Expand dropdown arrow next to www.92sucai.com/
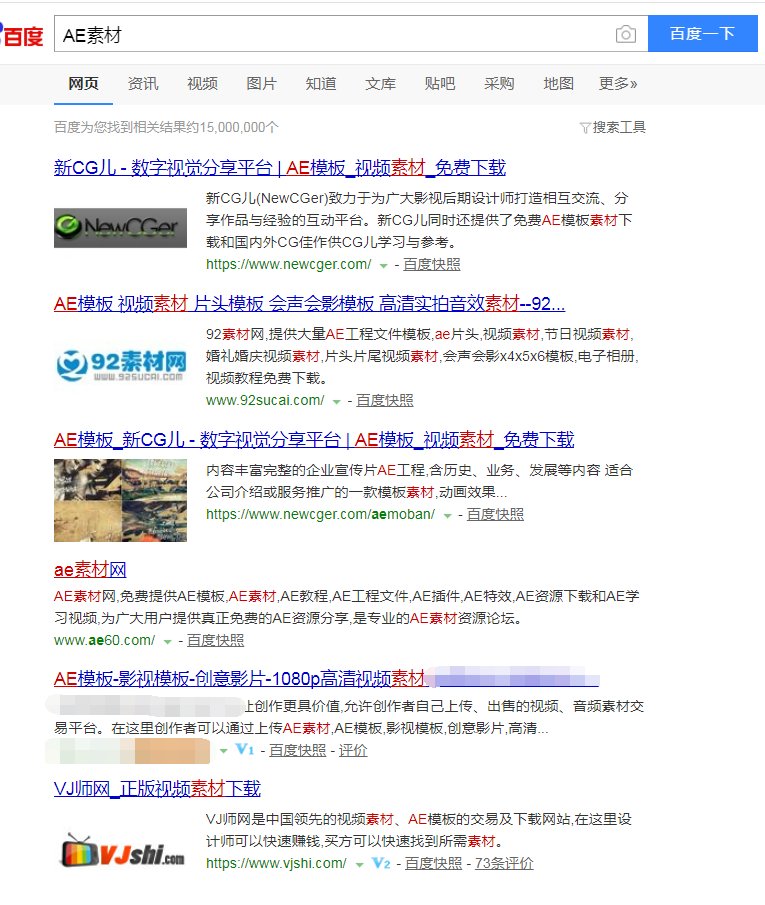The height and width of the screenshot is (905, 765). (x=337, y=402)
